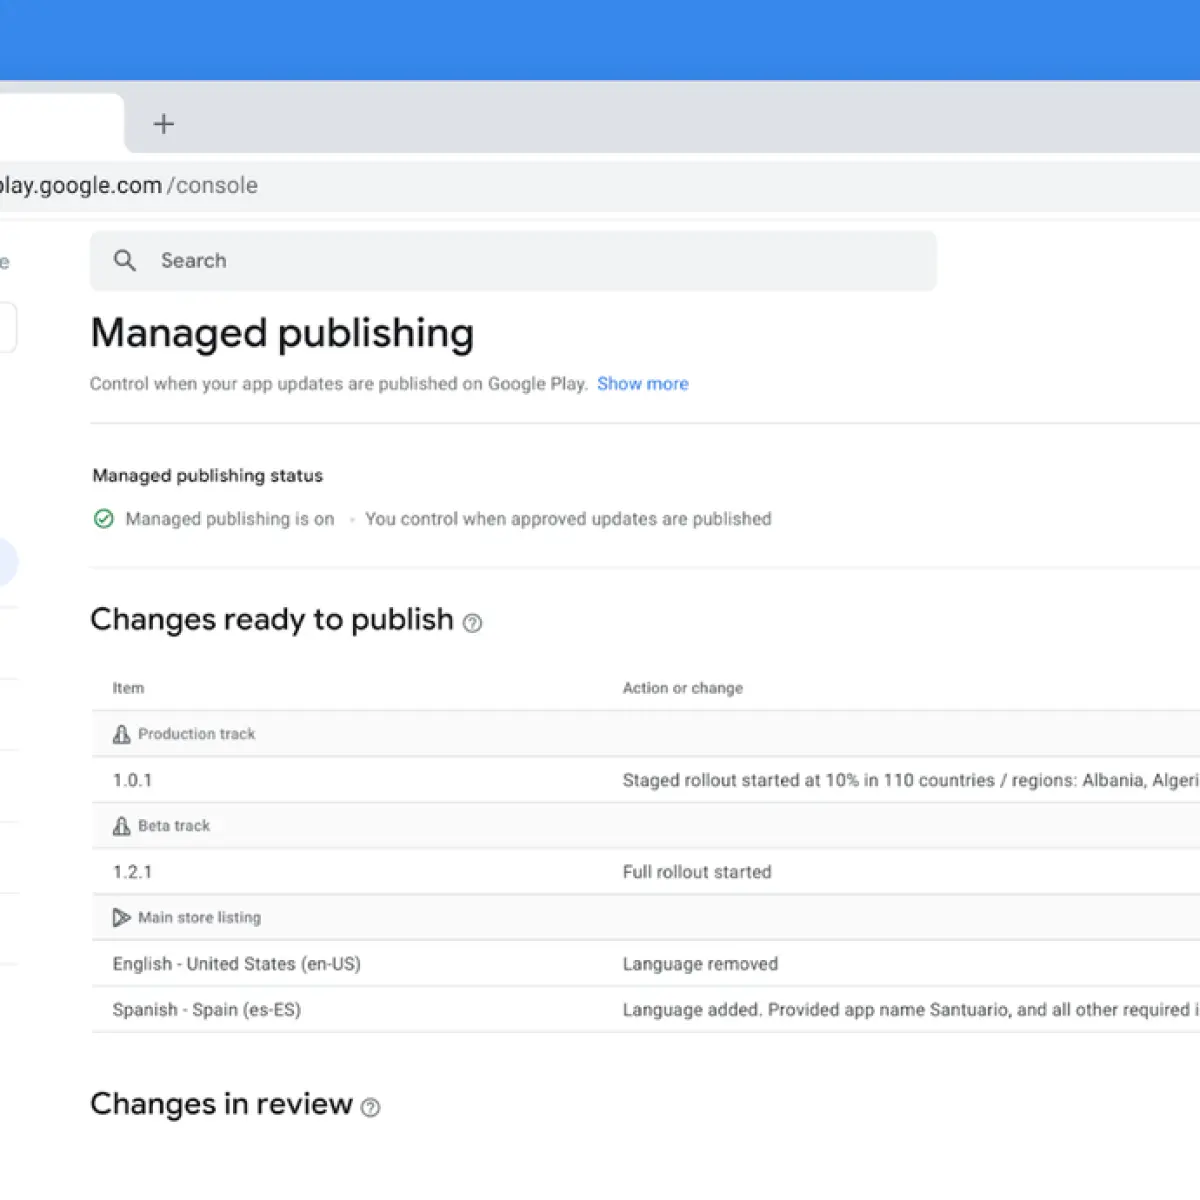
Task: Click the Managed publishing status label
Action: pos(208,476)
